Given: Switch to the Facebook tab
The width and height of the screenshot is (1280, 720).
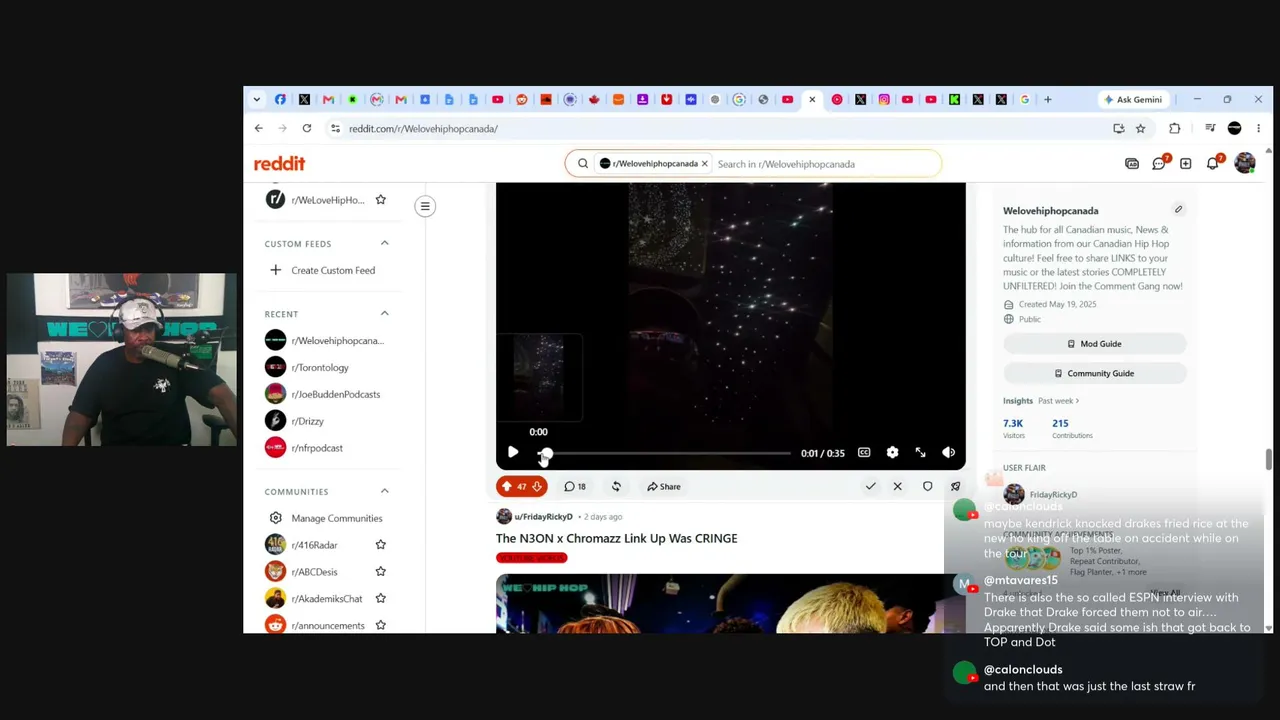Looking at the screenshot, I should pyautogui.click(x=280, y=100).
